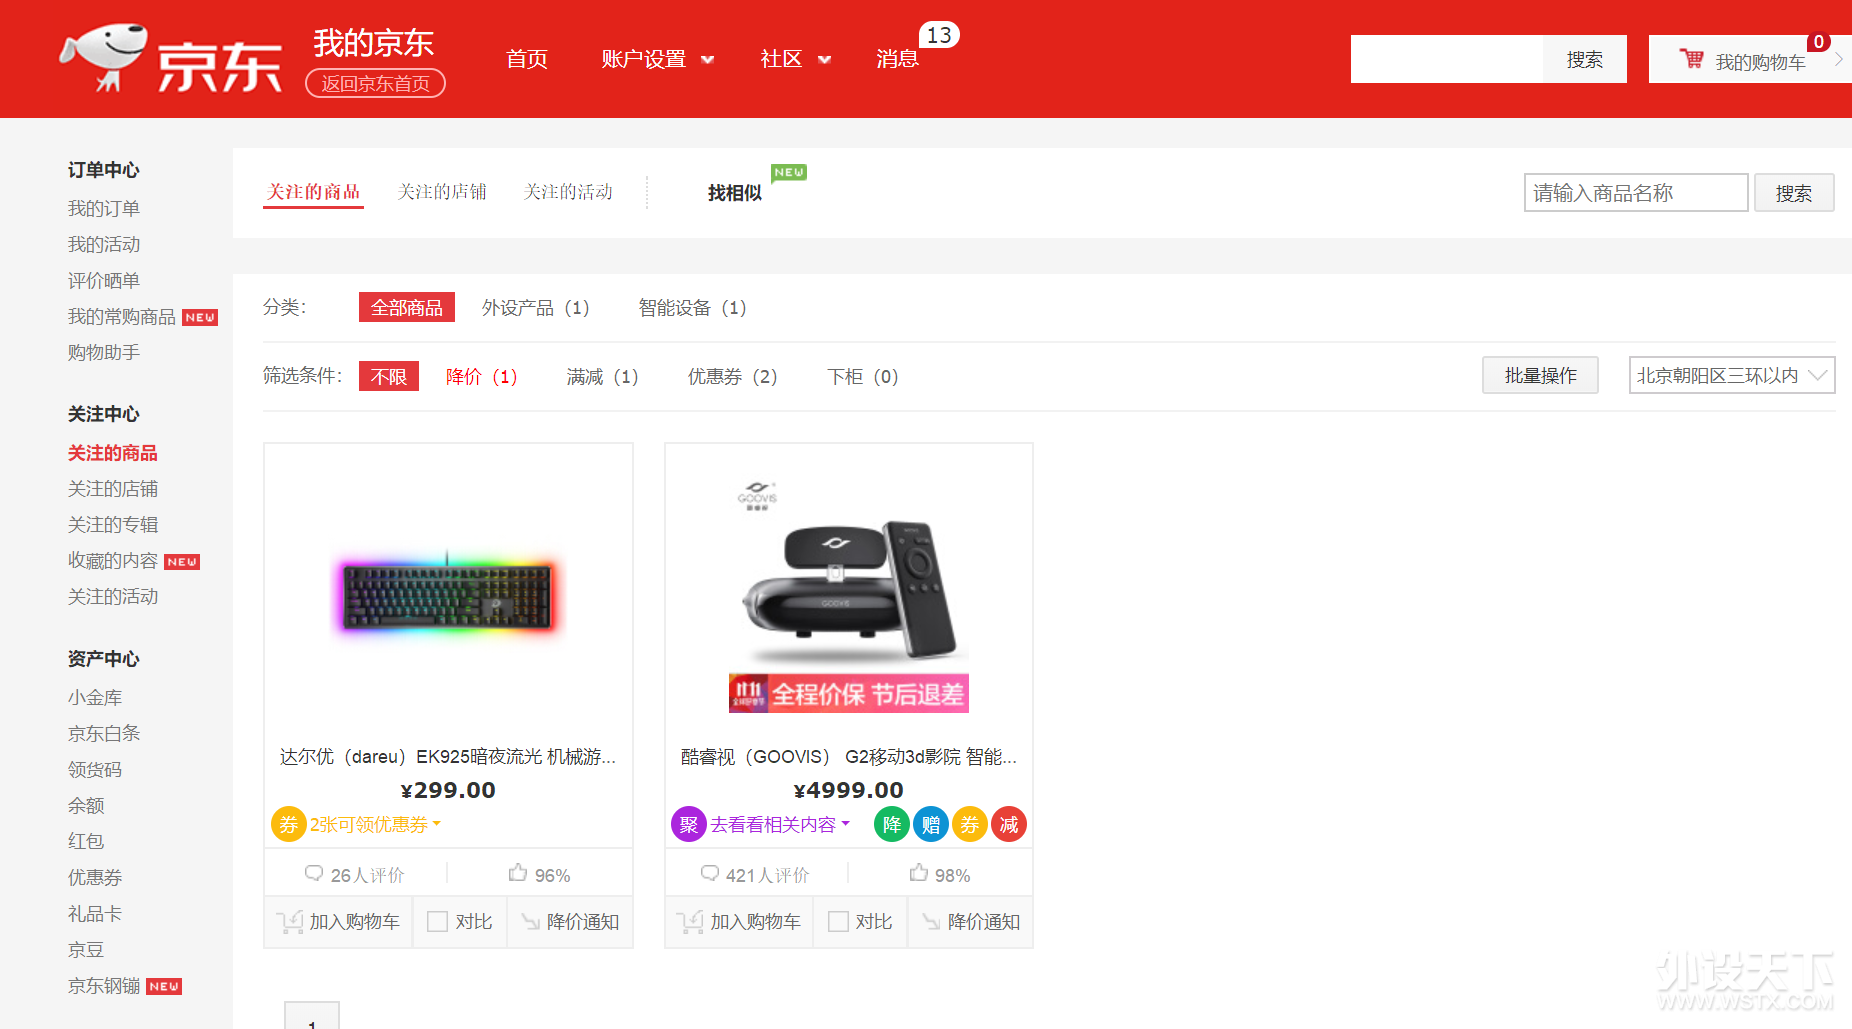Click the green 降 price-drop badge
This screenshot has height=1029, width=1852.
pyautogui.click(x=891, y=824)
